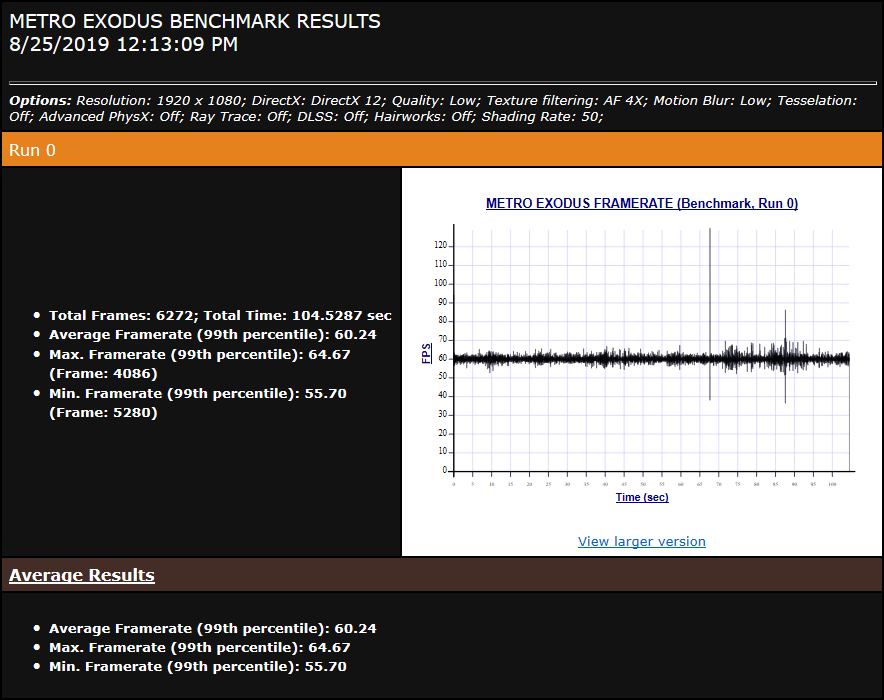Screen dimensions: 884x700
Task: Click '(Frame: 4086)' text
Action: [103, 374]
